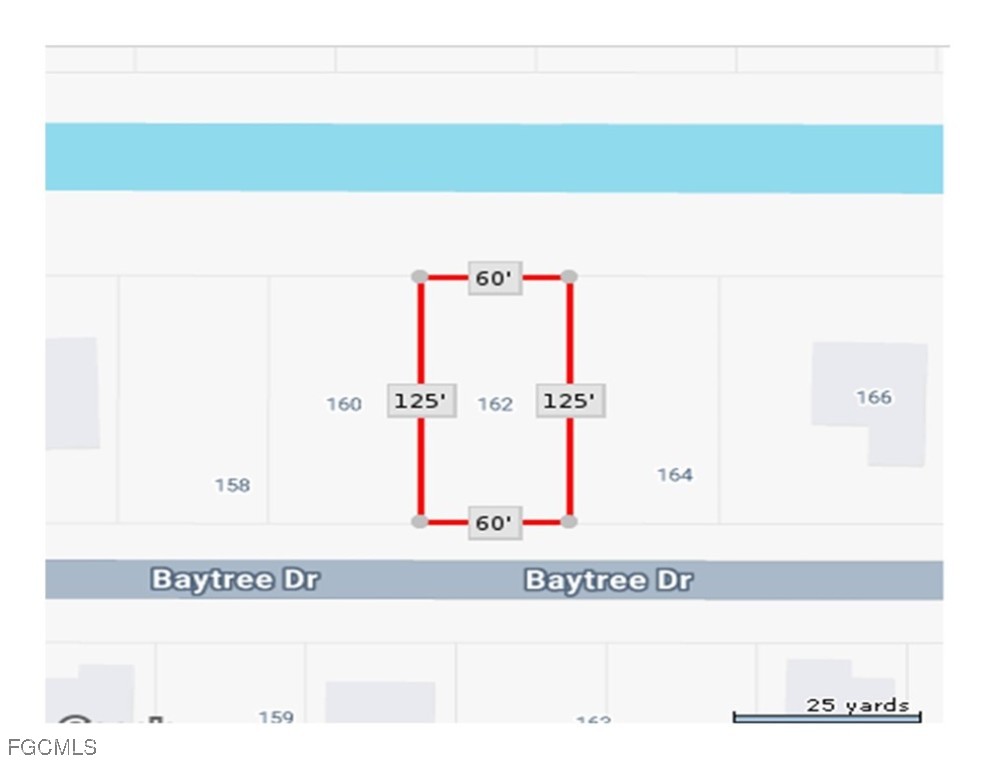Click parcel 159 label below the road
Viewport: 995px width, 768px height.
[276, 717]
